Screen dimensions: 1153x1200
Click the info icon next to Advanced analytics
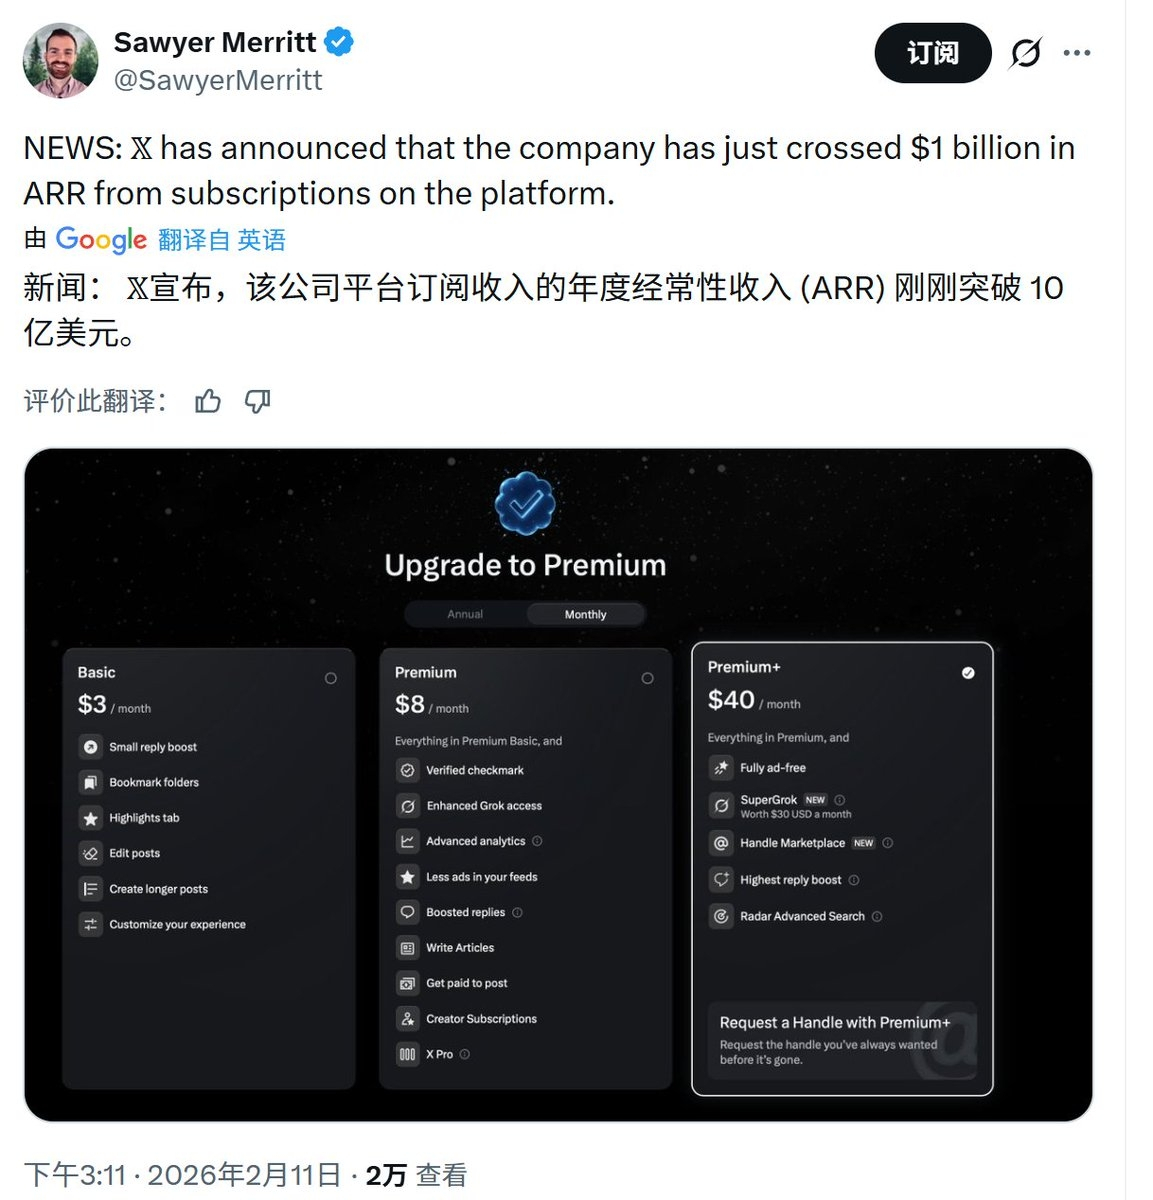(537, 841)
